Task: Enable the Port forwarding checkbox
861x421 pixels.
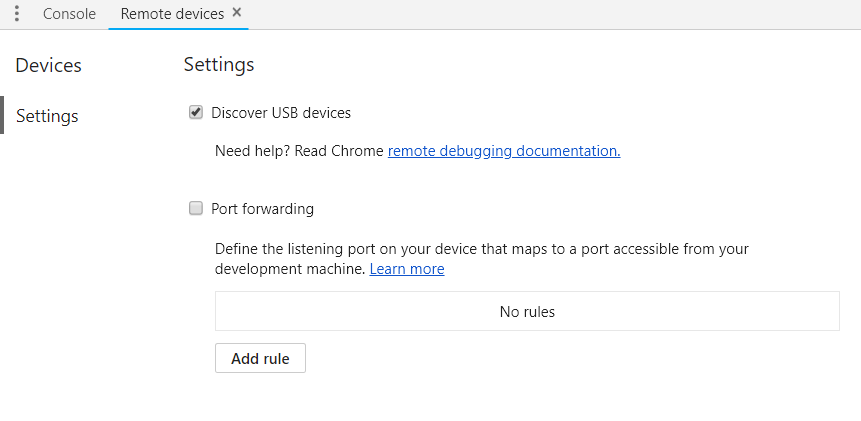Action: coord(196,209)
